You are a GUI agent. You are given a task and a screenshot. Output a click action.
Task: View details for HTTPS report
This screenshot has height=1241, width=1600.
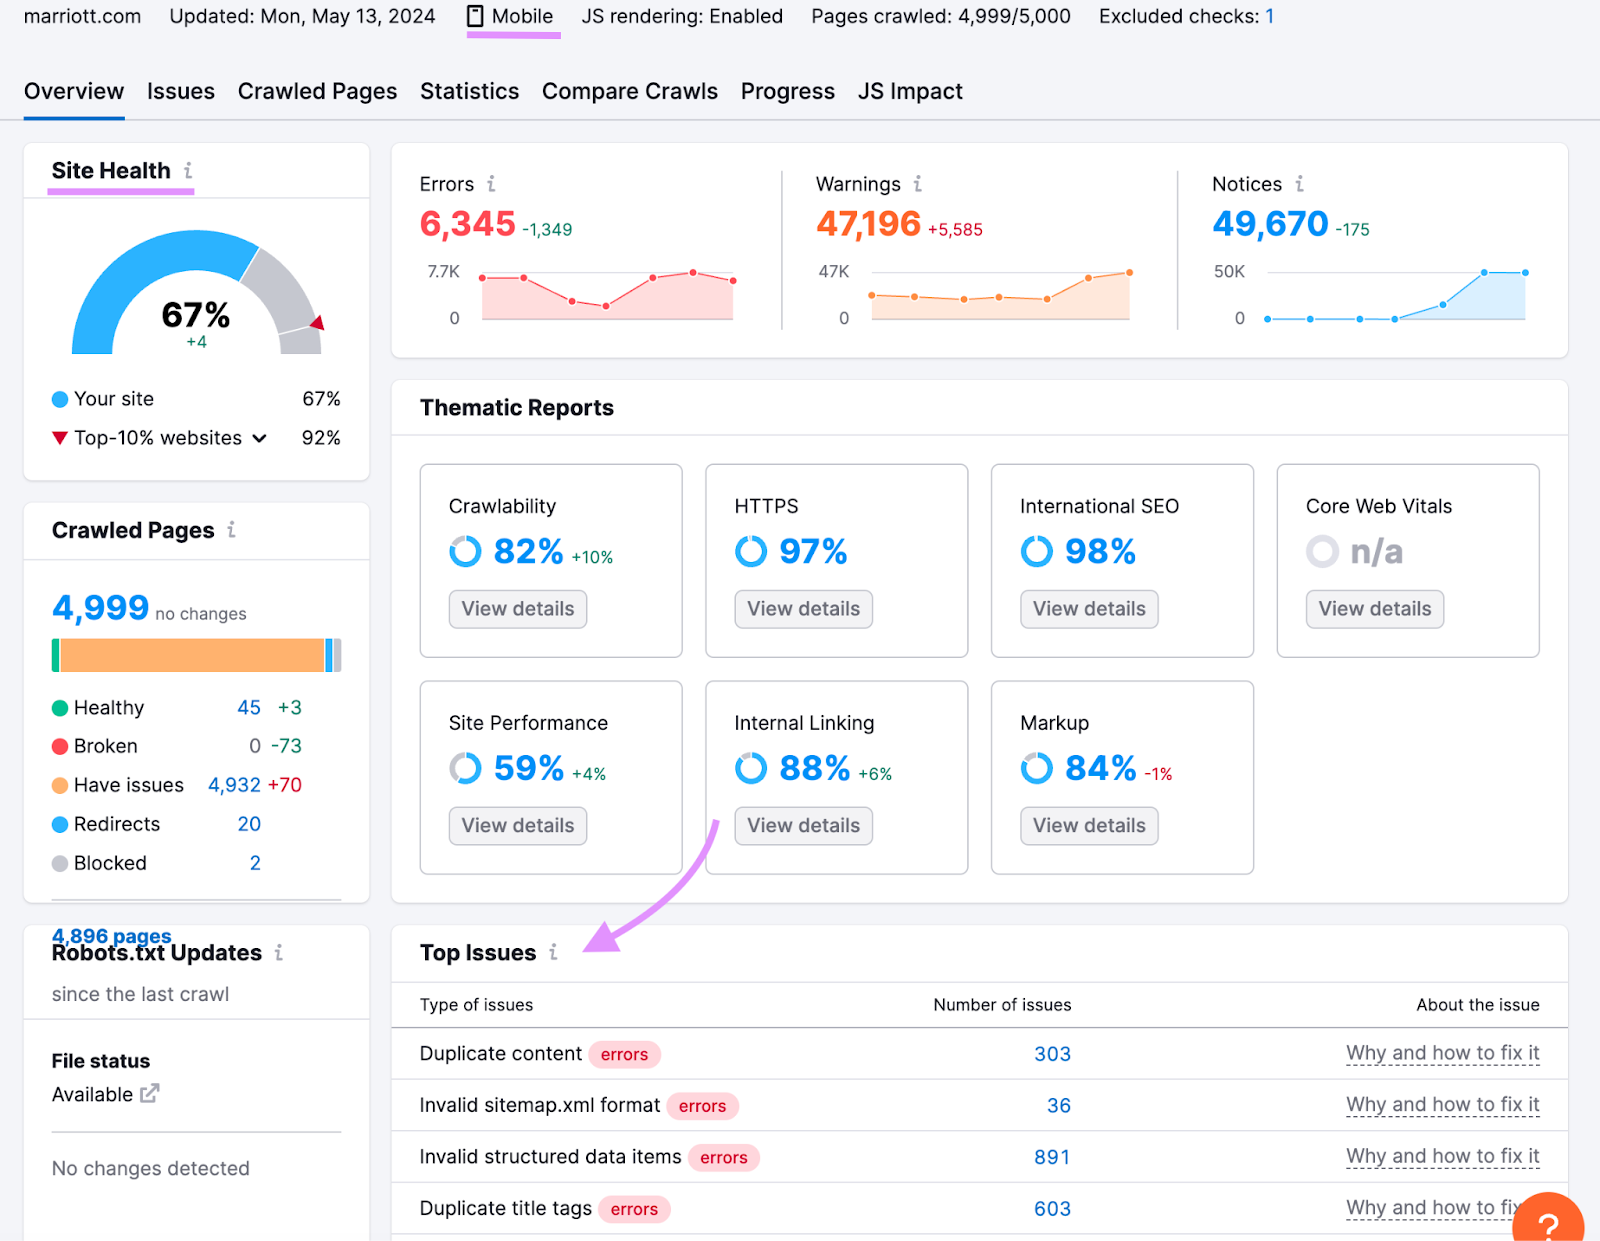click(x=804, y=609)
